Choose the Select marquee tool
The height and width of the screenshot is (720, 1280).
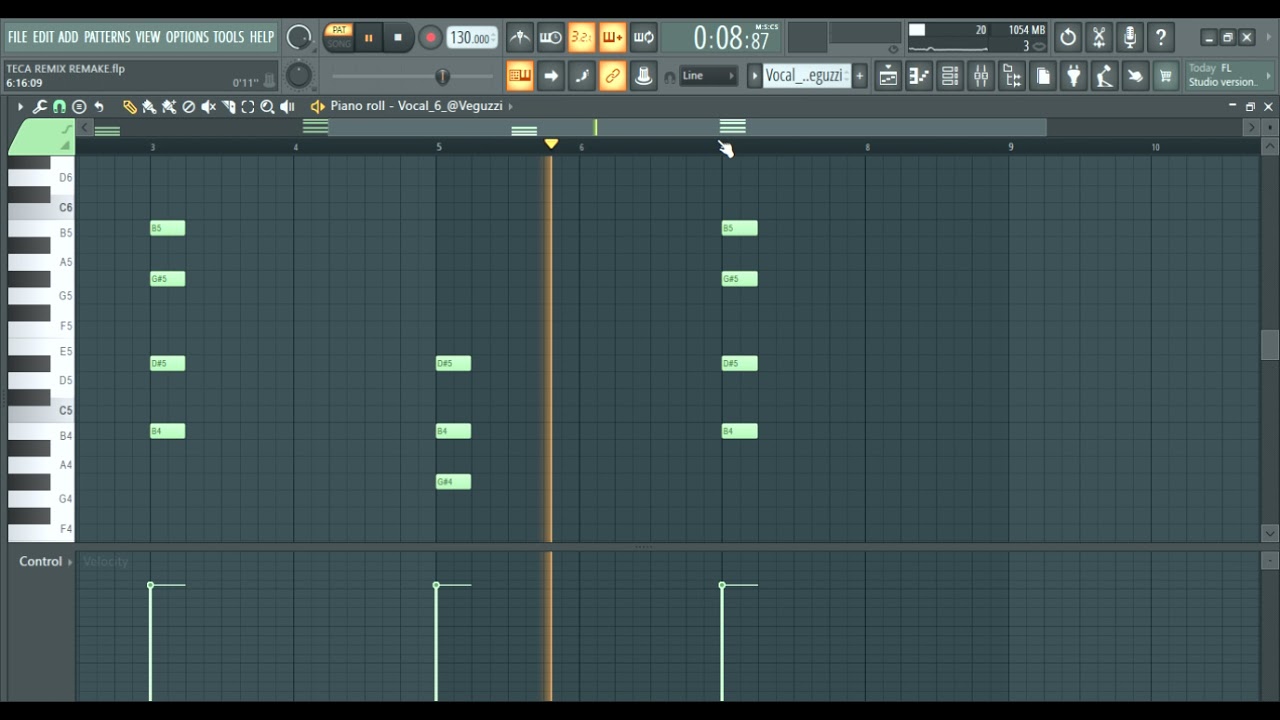tap(248, 106)
